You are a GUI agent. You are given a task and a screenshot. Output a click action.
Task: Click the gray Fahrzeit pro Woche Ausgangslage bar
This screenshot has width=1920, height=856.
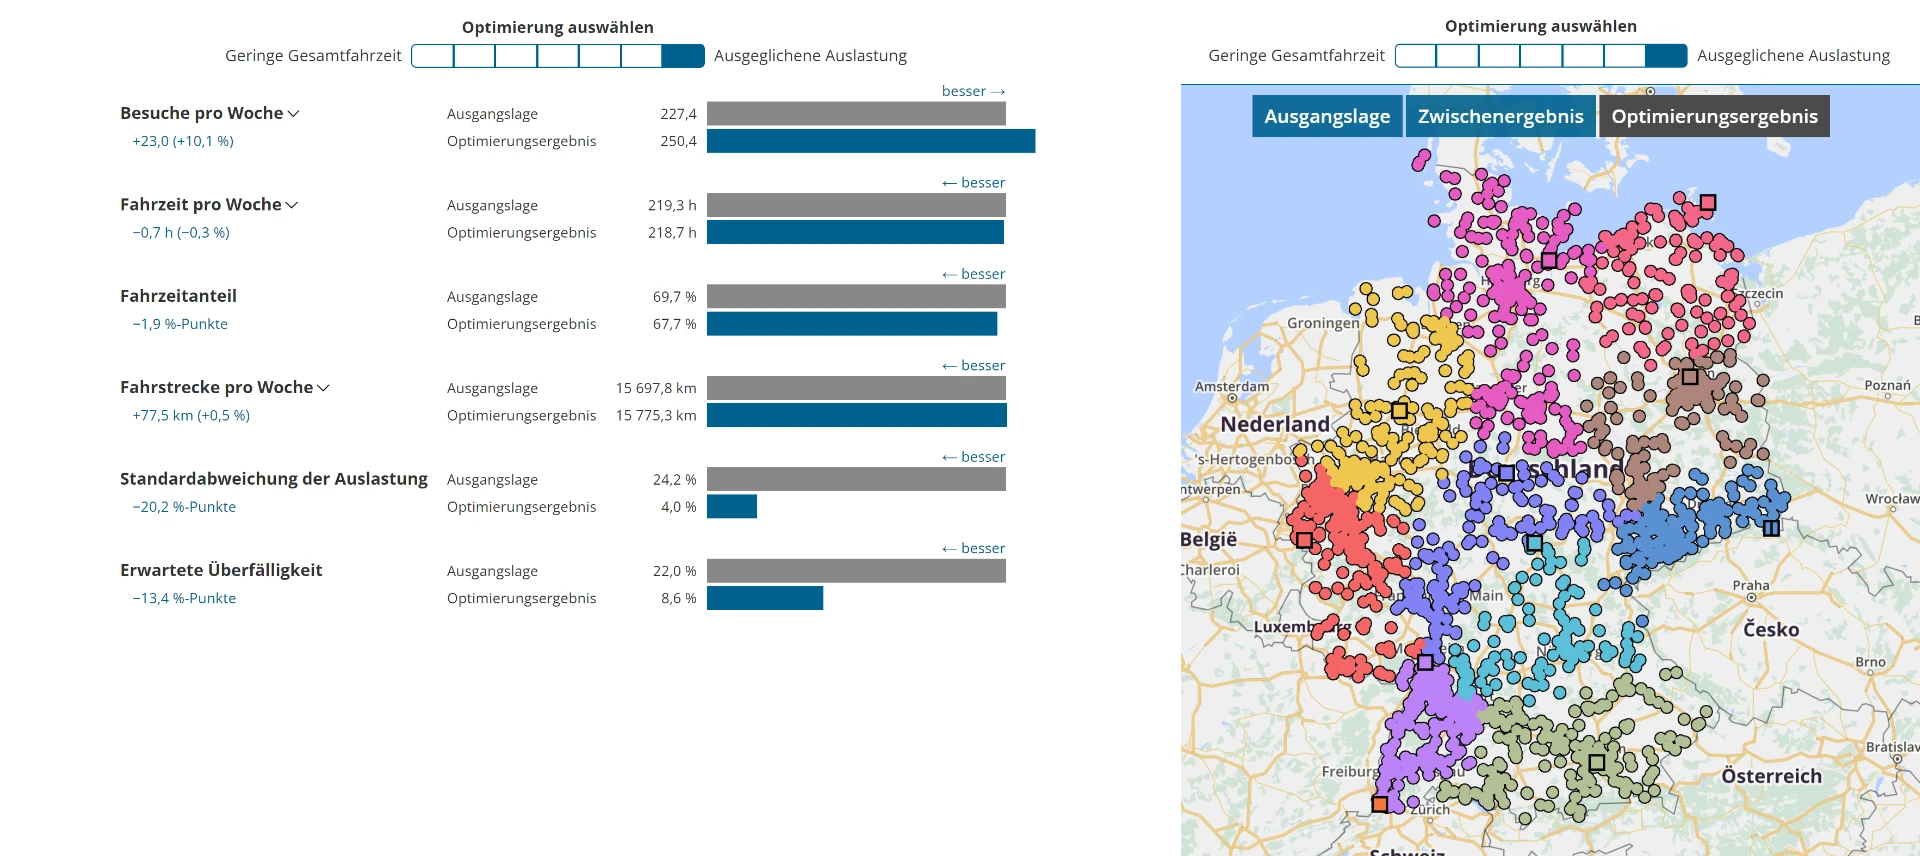pos(856,205)
